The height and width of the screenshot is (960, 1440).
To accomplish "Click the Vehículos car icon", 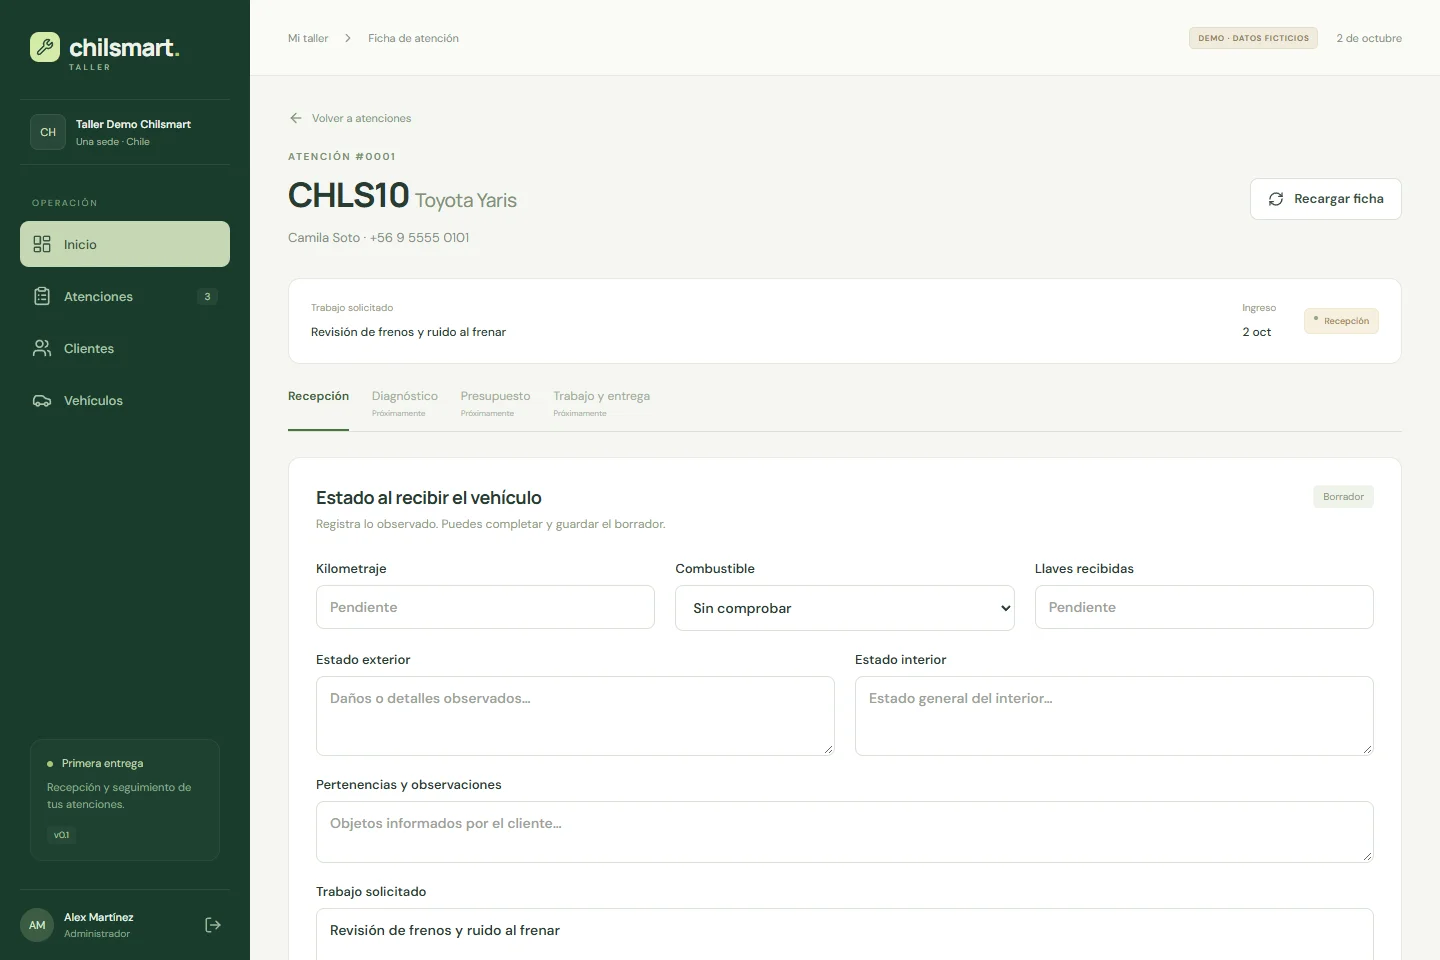I will [x=42, y=400].
